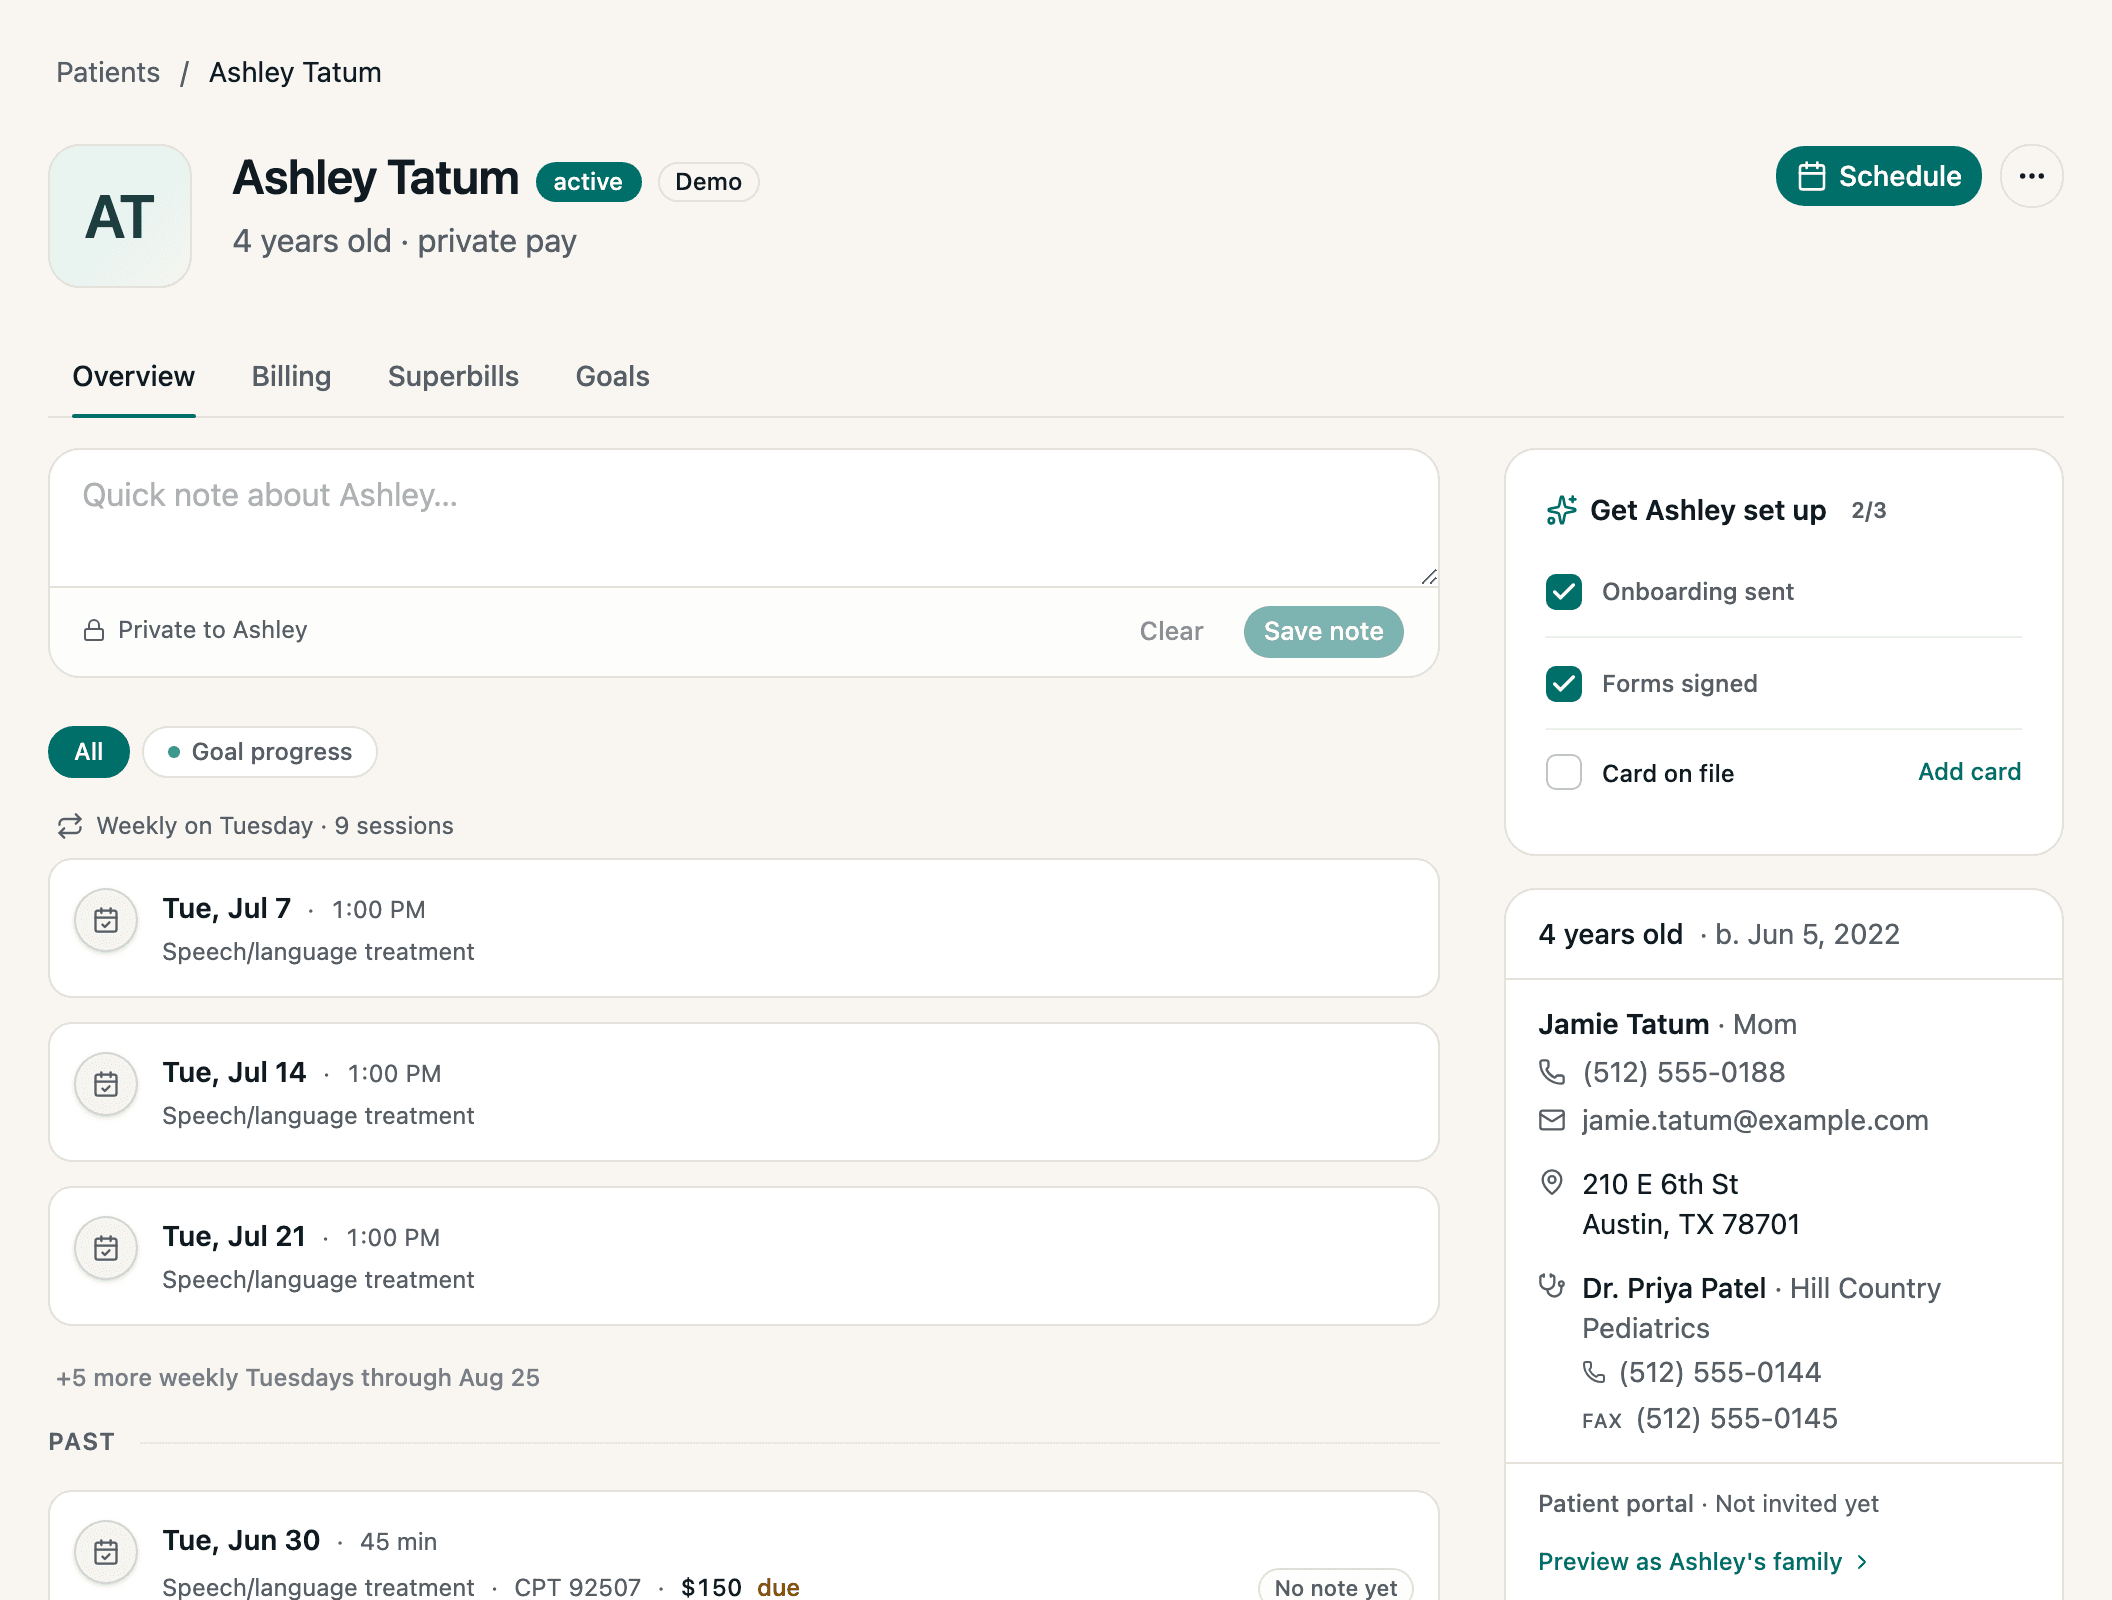
Task: Open the Tue, Jul 7 1:00 PM session card
Action: 744,928
